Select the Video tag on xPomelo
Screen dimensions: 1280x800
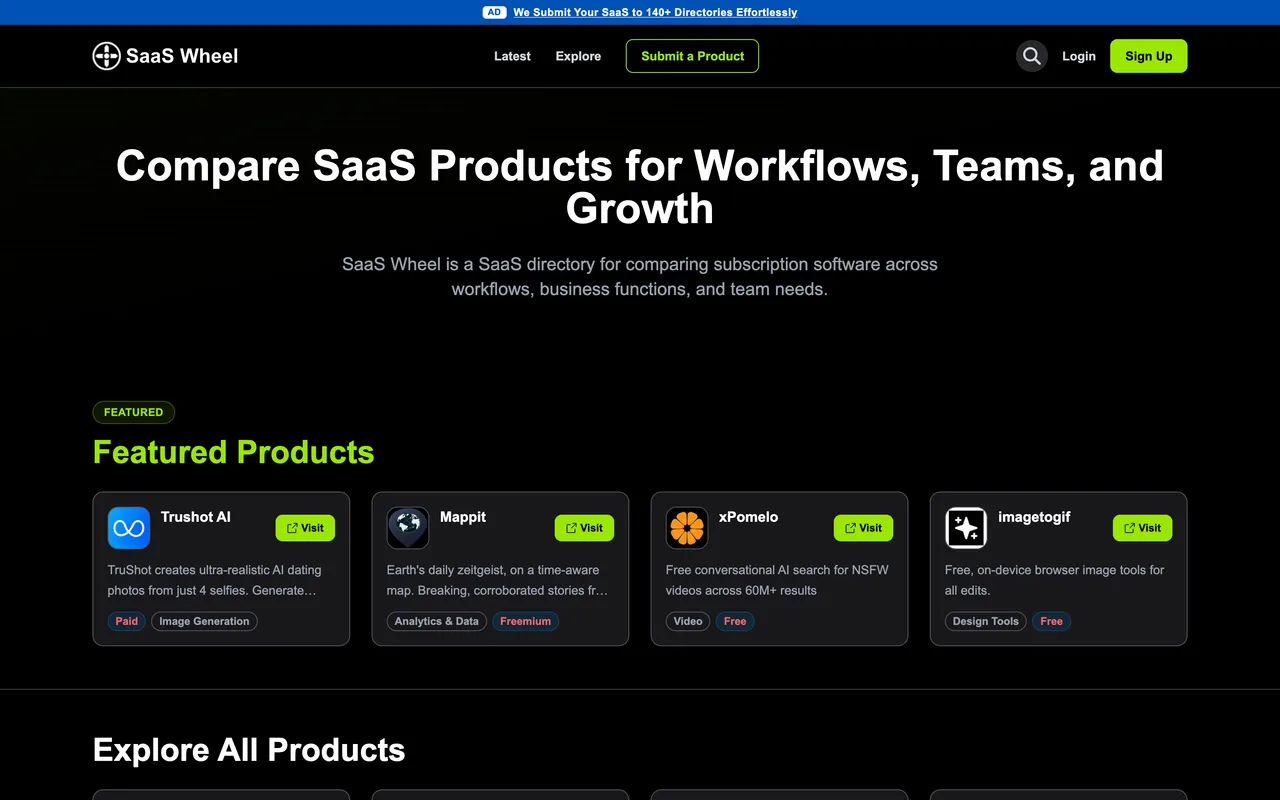click(x=688, y=621)
